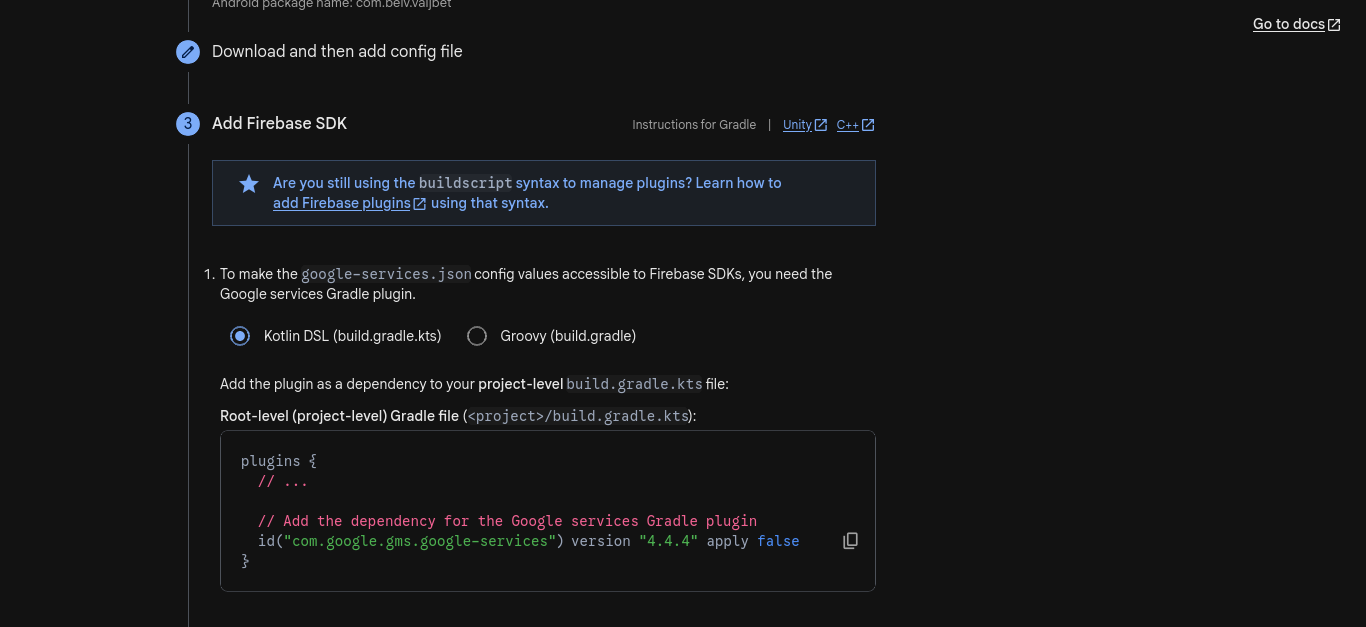Image resolution: width=1366 pixels, height=627 pixels.
Task: Select the Groovy radio button
Action: [477, 336]
